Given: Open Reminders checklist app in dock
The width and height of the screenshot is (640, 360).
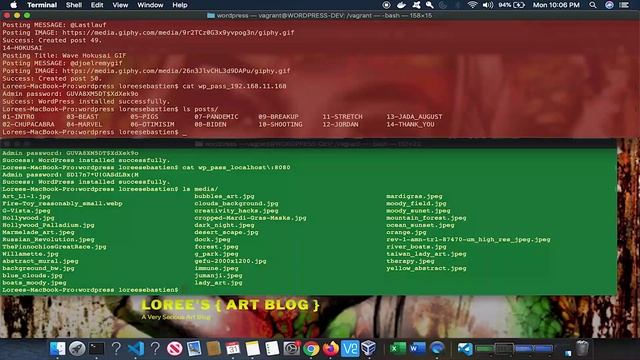Looking at the screenshot, I should (x=272, y=349).
